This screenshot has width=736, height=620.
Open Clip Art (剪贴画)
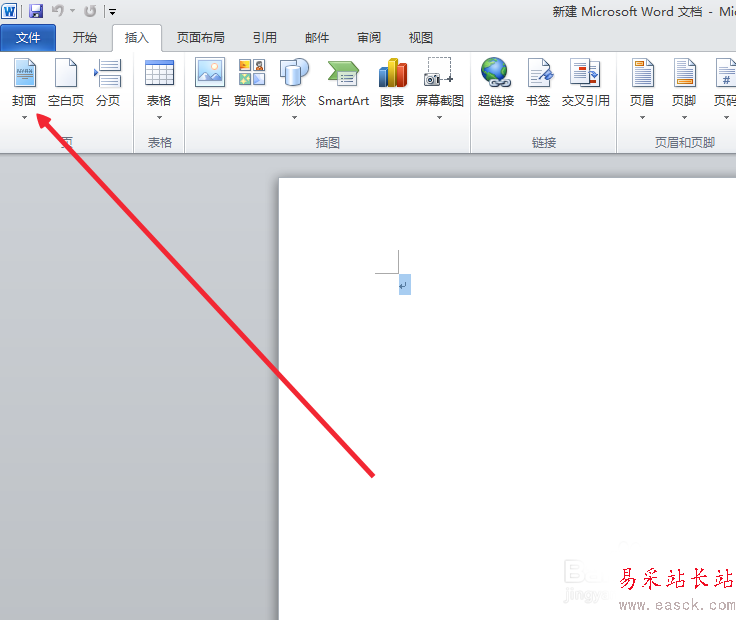[x=252, y=84]
